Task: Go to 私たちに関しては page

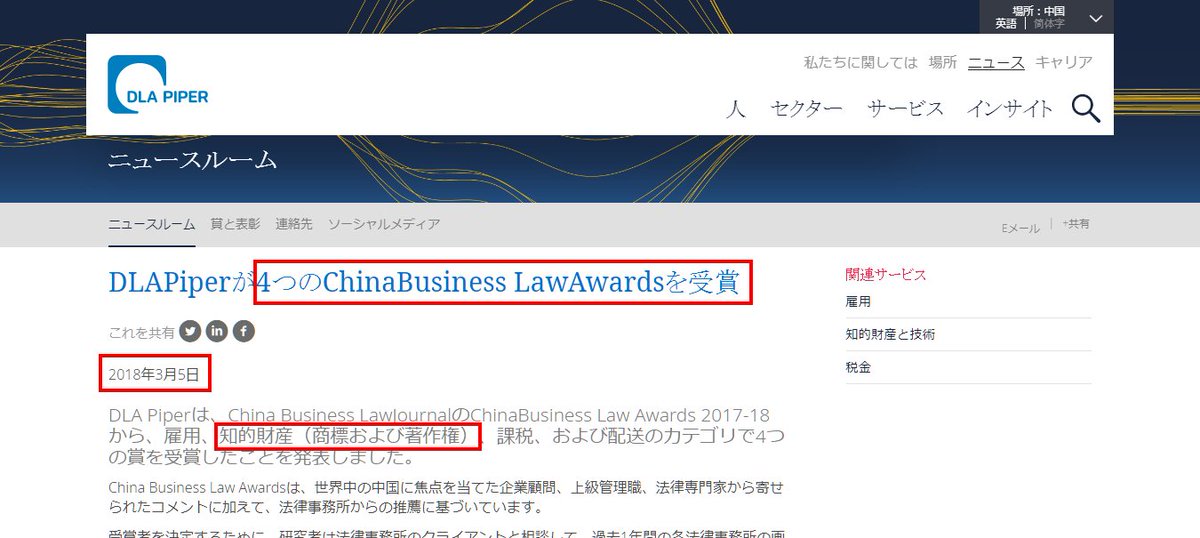Action: 860,62
